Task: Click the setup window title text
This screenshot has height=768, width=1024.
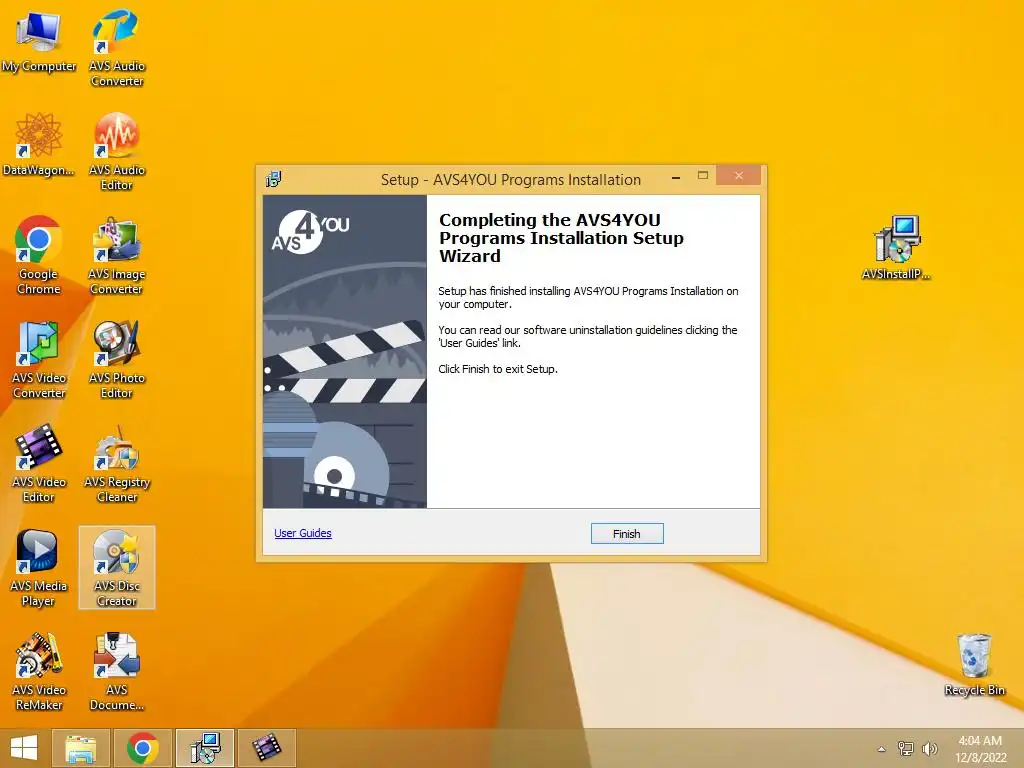Action: click(x=511, y=180)
